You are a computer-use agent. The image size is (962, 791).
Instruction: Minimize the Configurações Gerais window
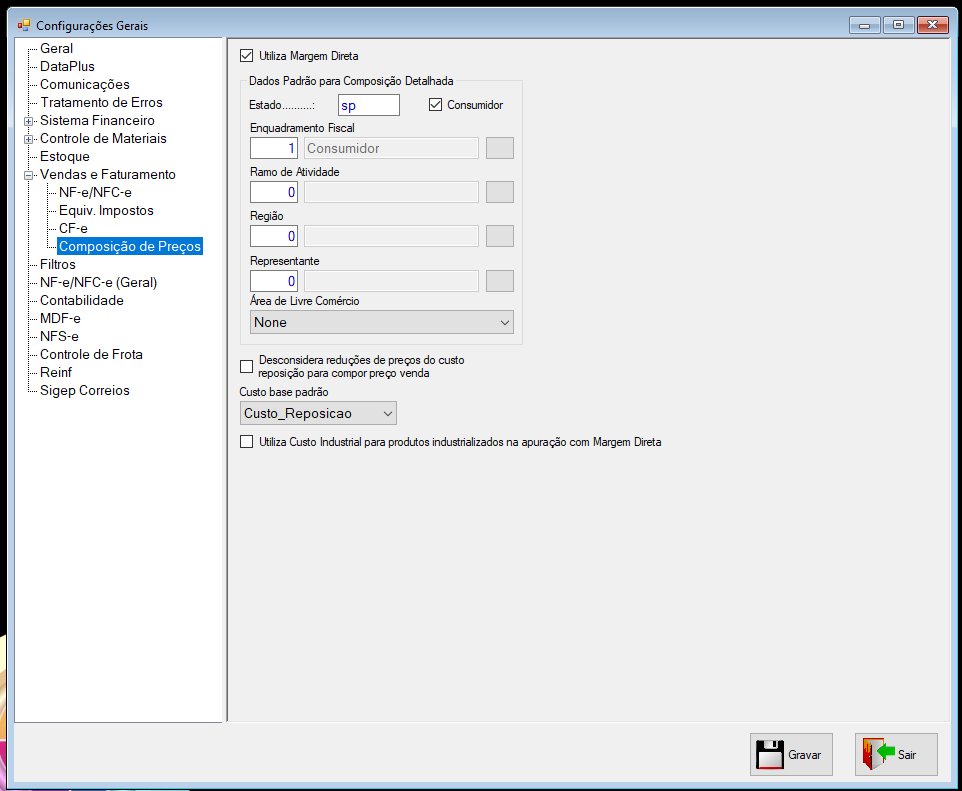[x=865, y=25]
